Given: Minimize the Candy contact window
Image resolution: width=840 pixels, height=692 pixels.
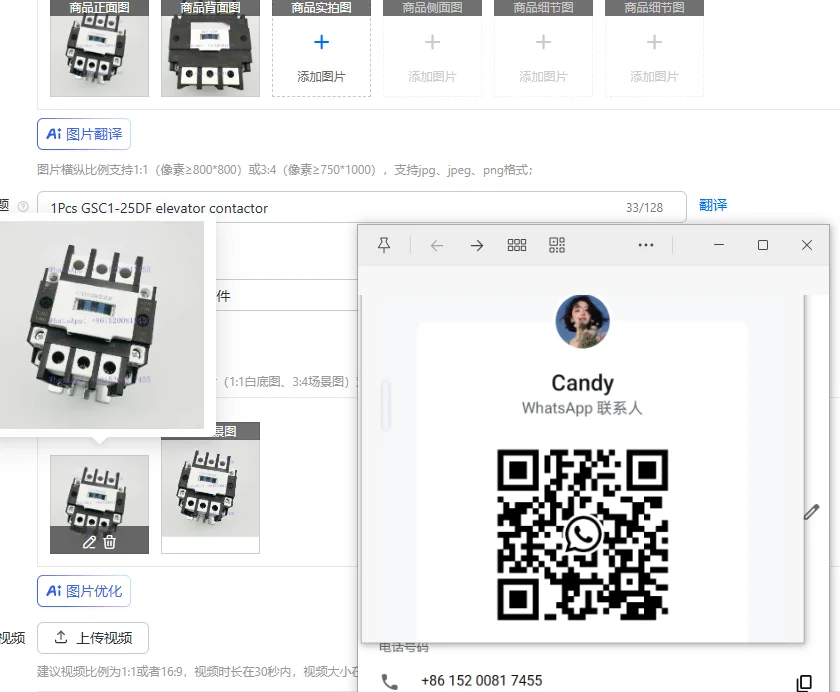Looking at the screenshot, I should [x=719, y=245].
